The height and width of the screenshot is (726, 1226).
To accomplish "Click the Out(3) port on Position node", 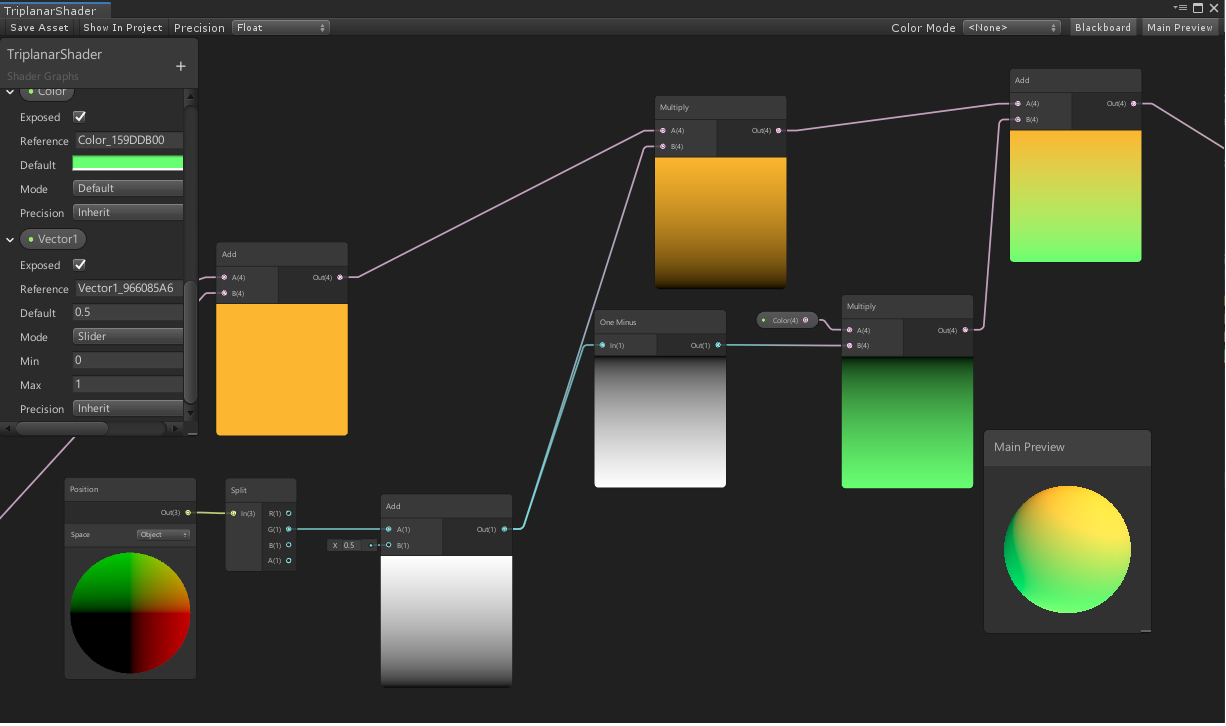I will [188, 513].
